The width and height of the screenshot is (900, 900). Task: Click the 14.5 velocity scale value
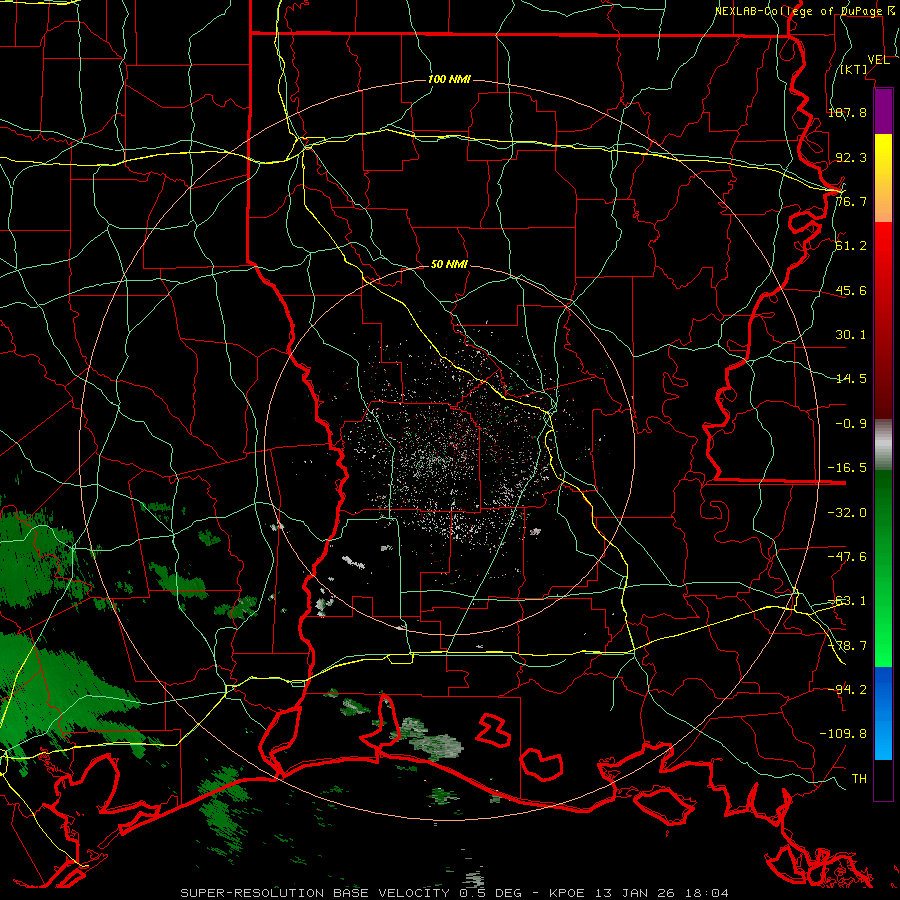851,379
